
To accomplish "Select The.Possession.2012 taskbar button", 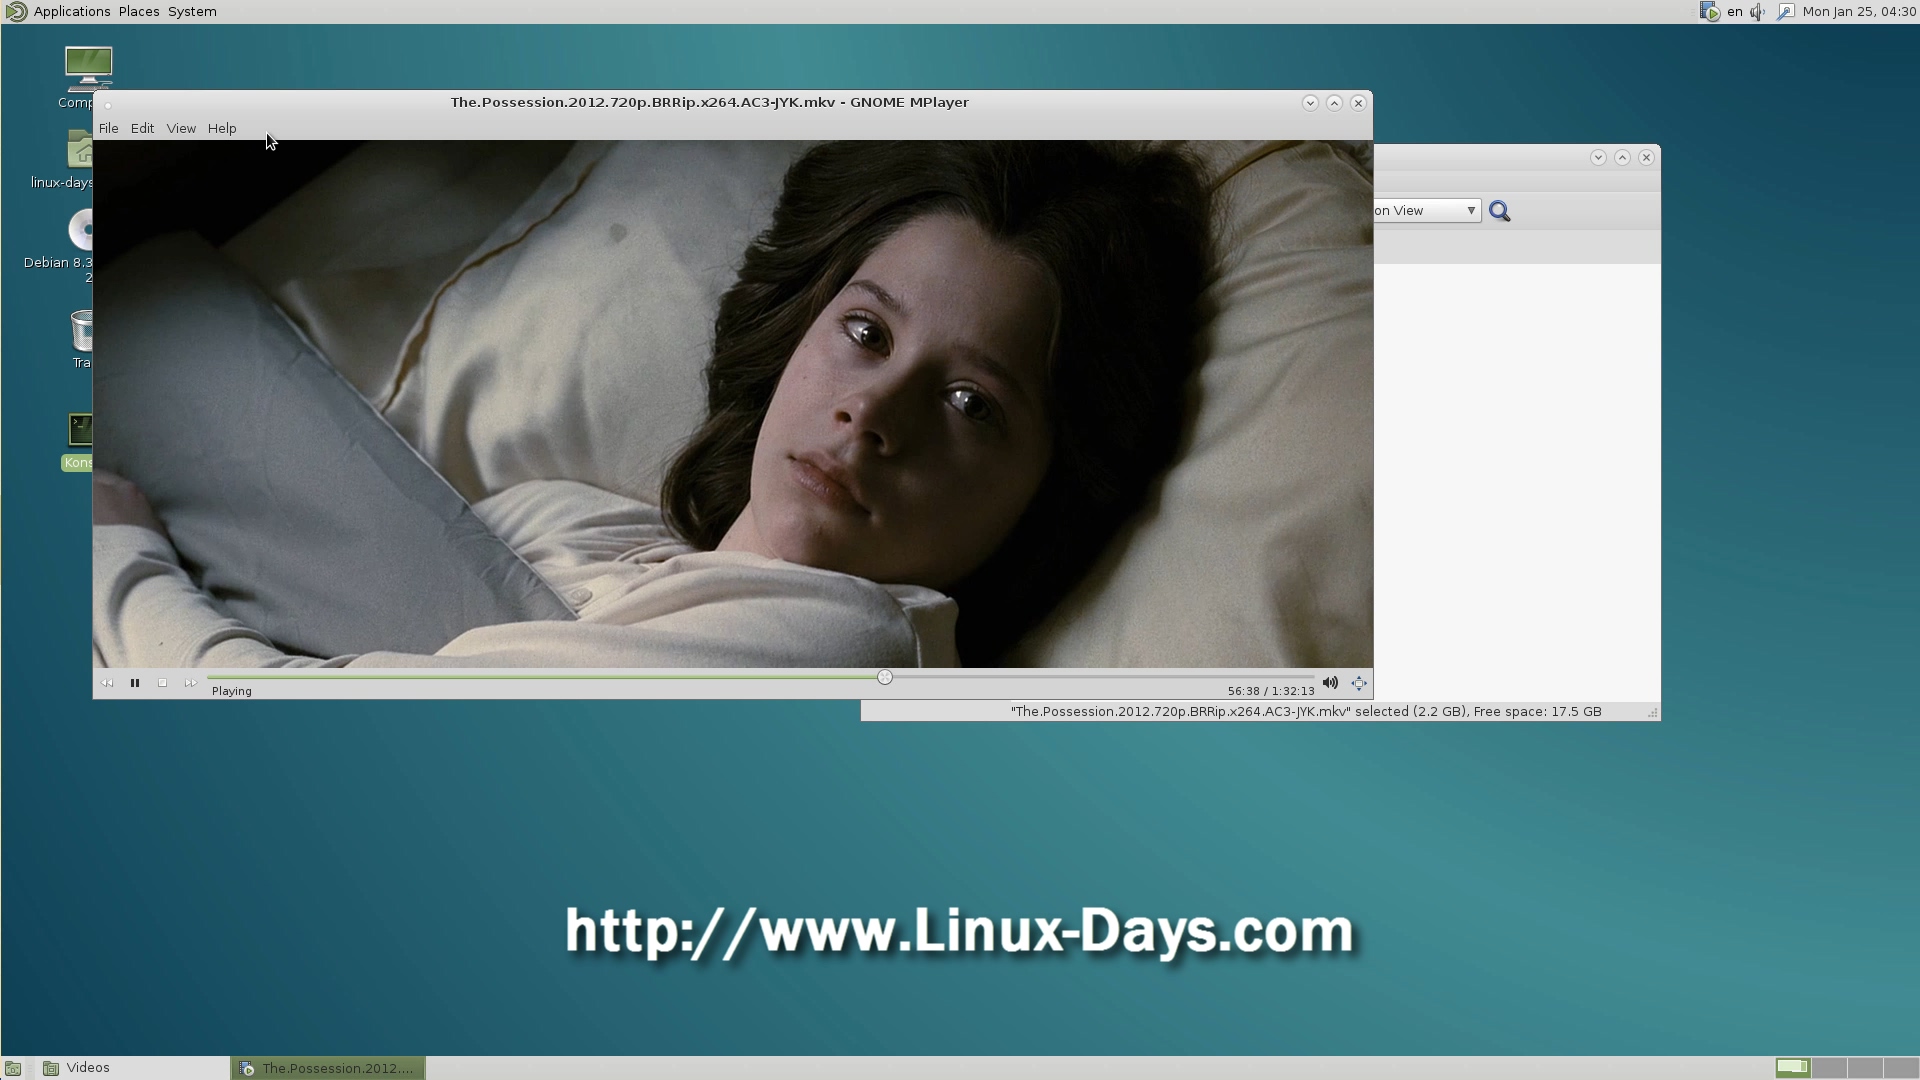I will tap(328, 1068).
